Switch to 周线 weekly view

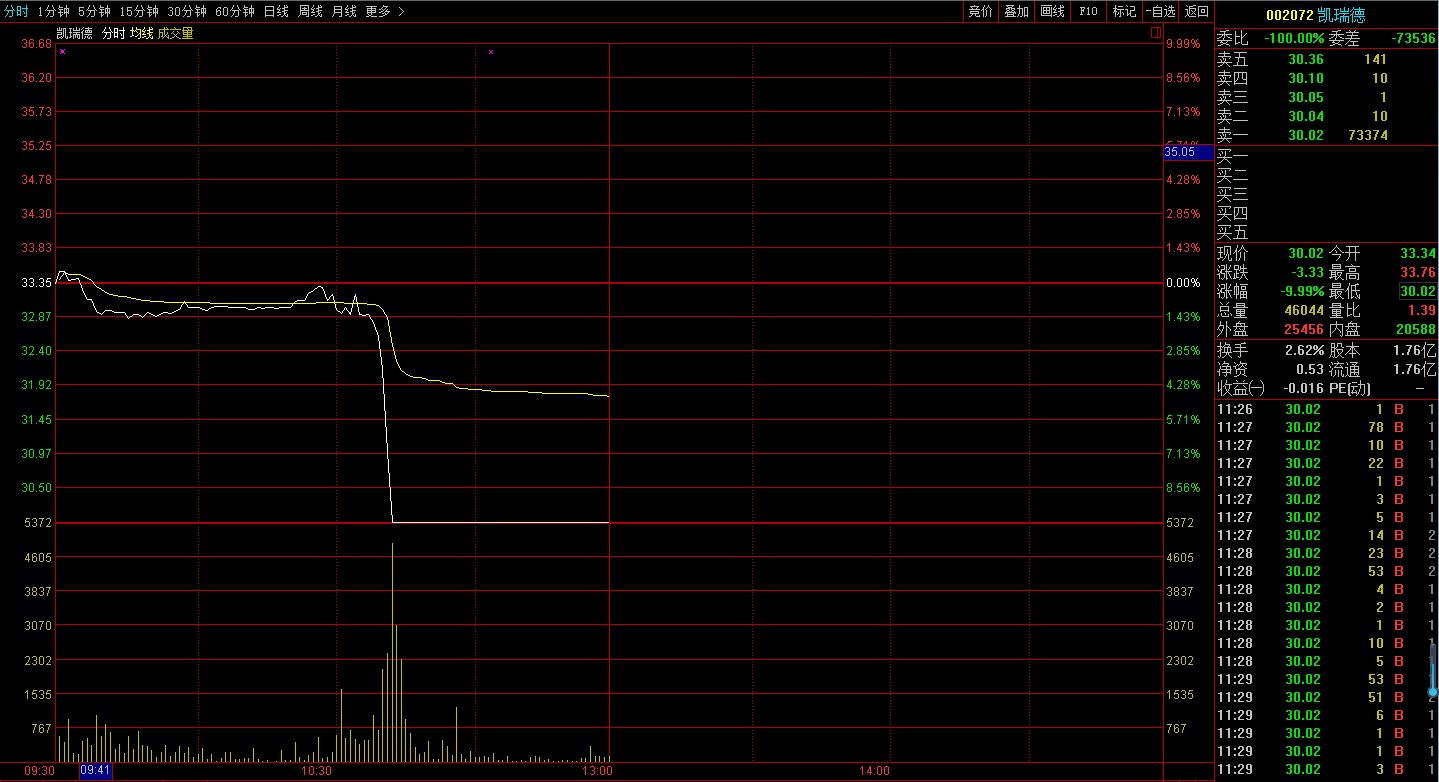(310, 11)
